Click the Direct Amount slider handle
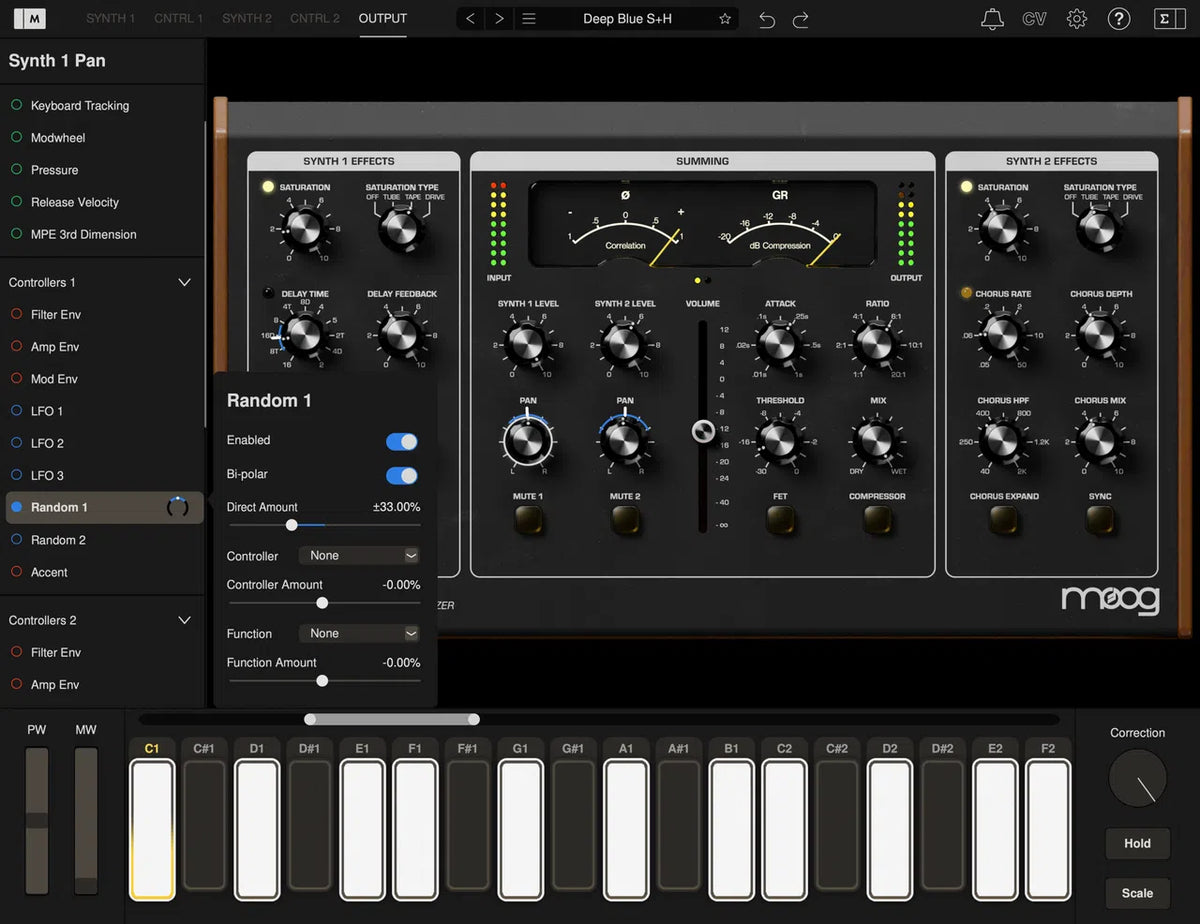This screenshot has height=924, width=1200. (291, 525)
